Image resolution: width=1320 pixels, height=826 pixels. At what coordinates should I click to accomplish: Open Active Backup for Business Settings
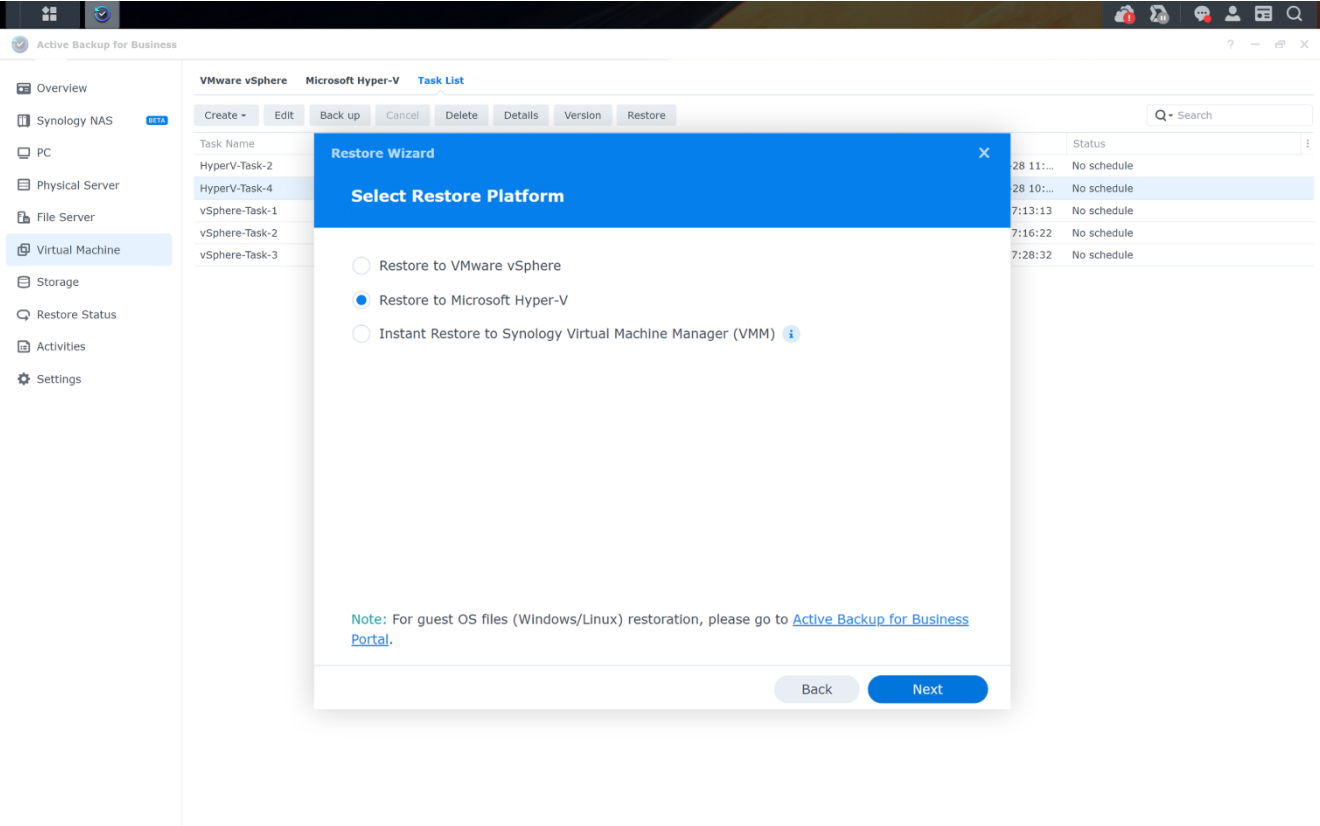pos(59,378)
